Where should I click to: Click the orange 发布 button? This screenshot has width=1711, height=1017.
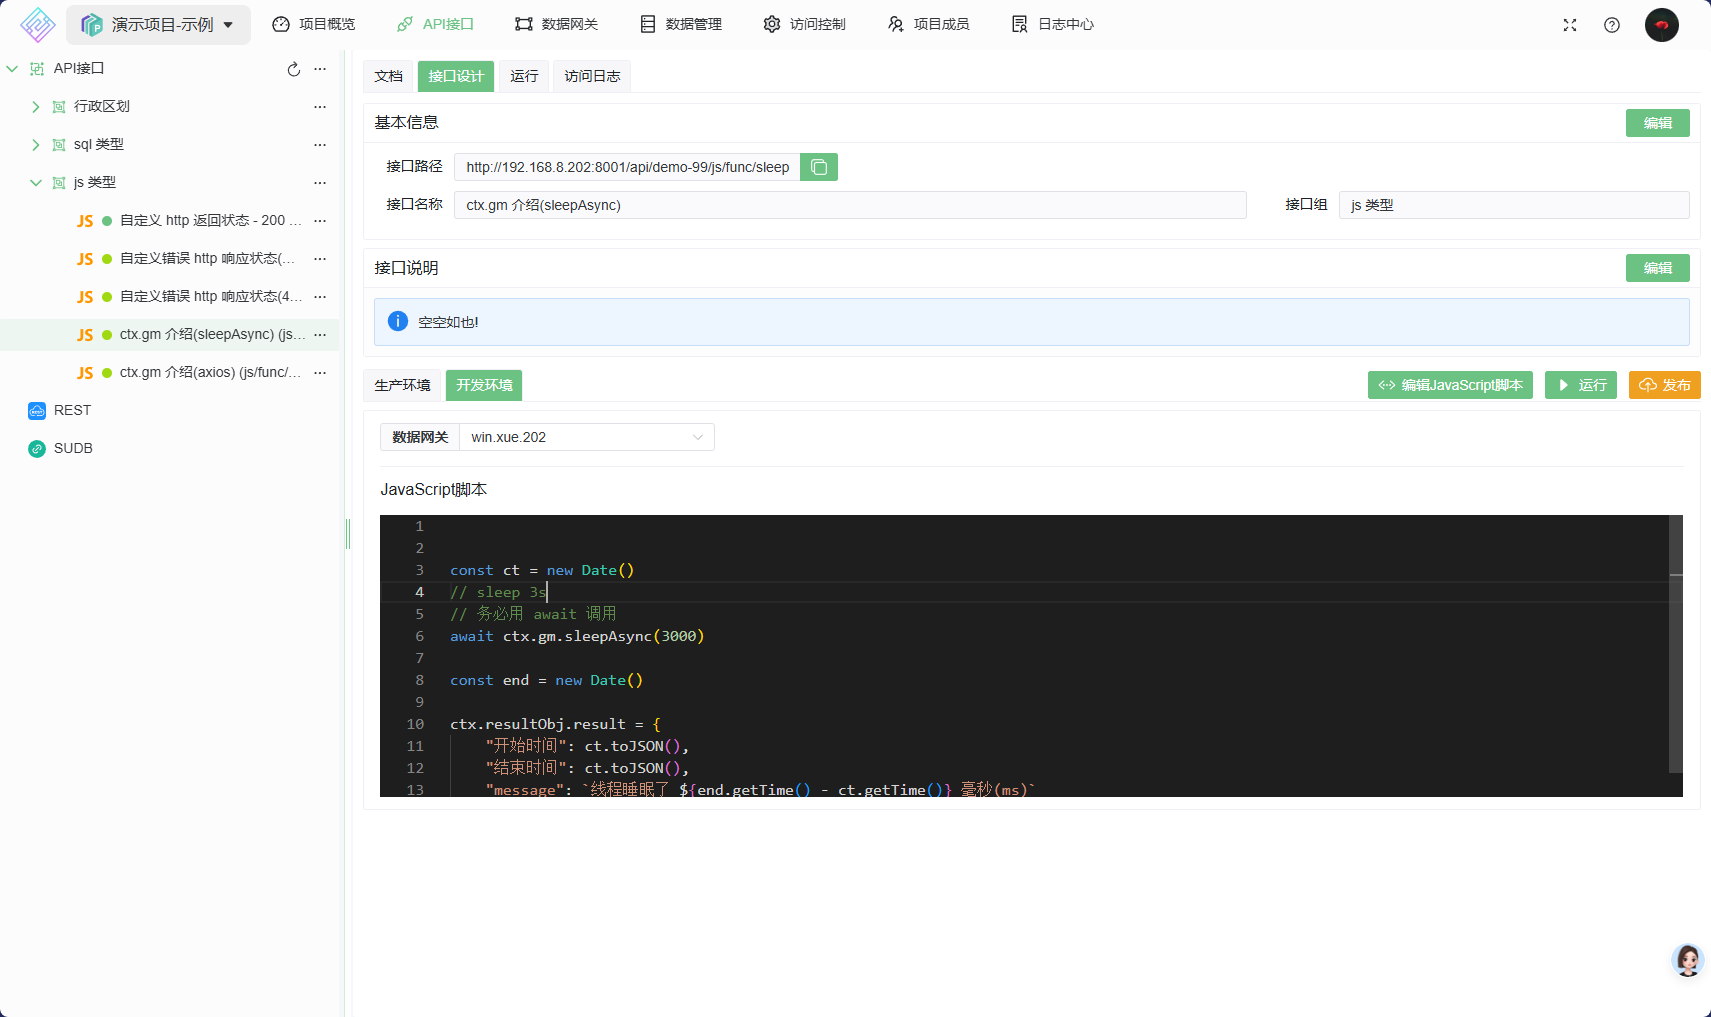(x=1664, y=385)
